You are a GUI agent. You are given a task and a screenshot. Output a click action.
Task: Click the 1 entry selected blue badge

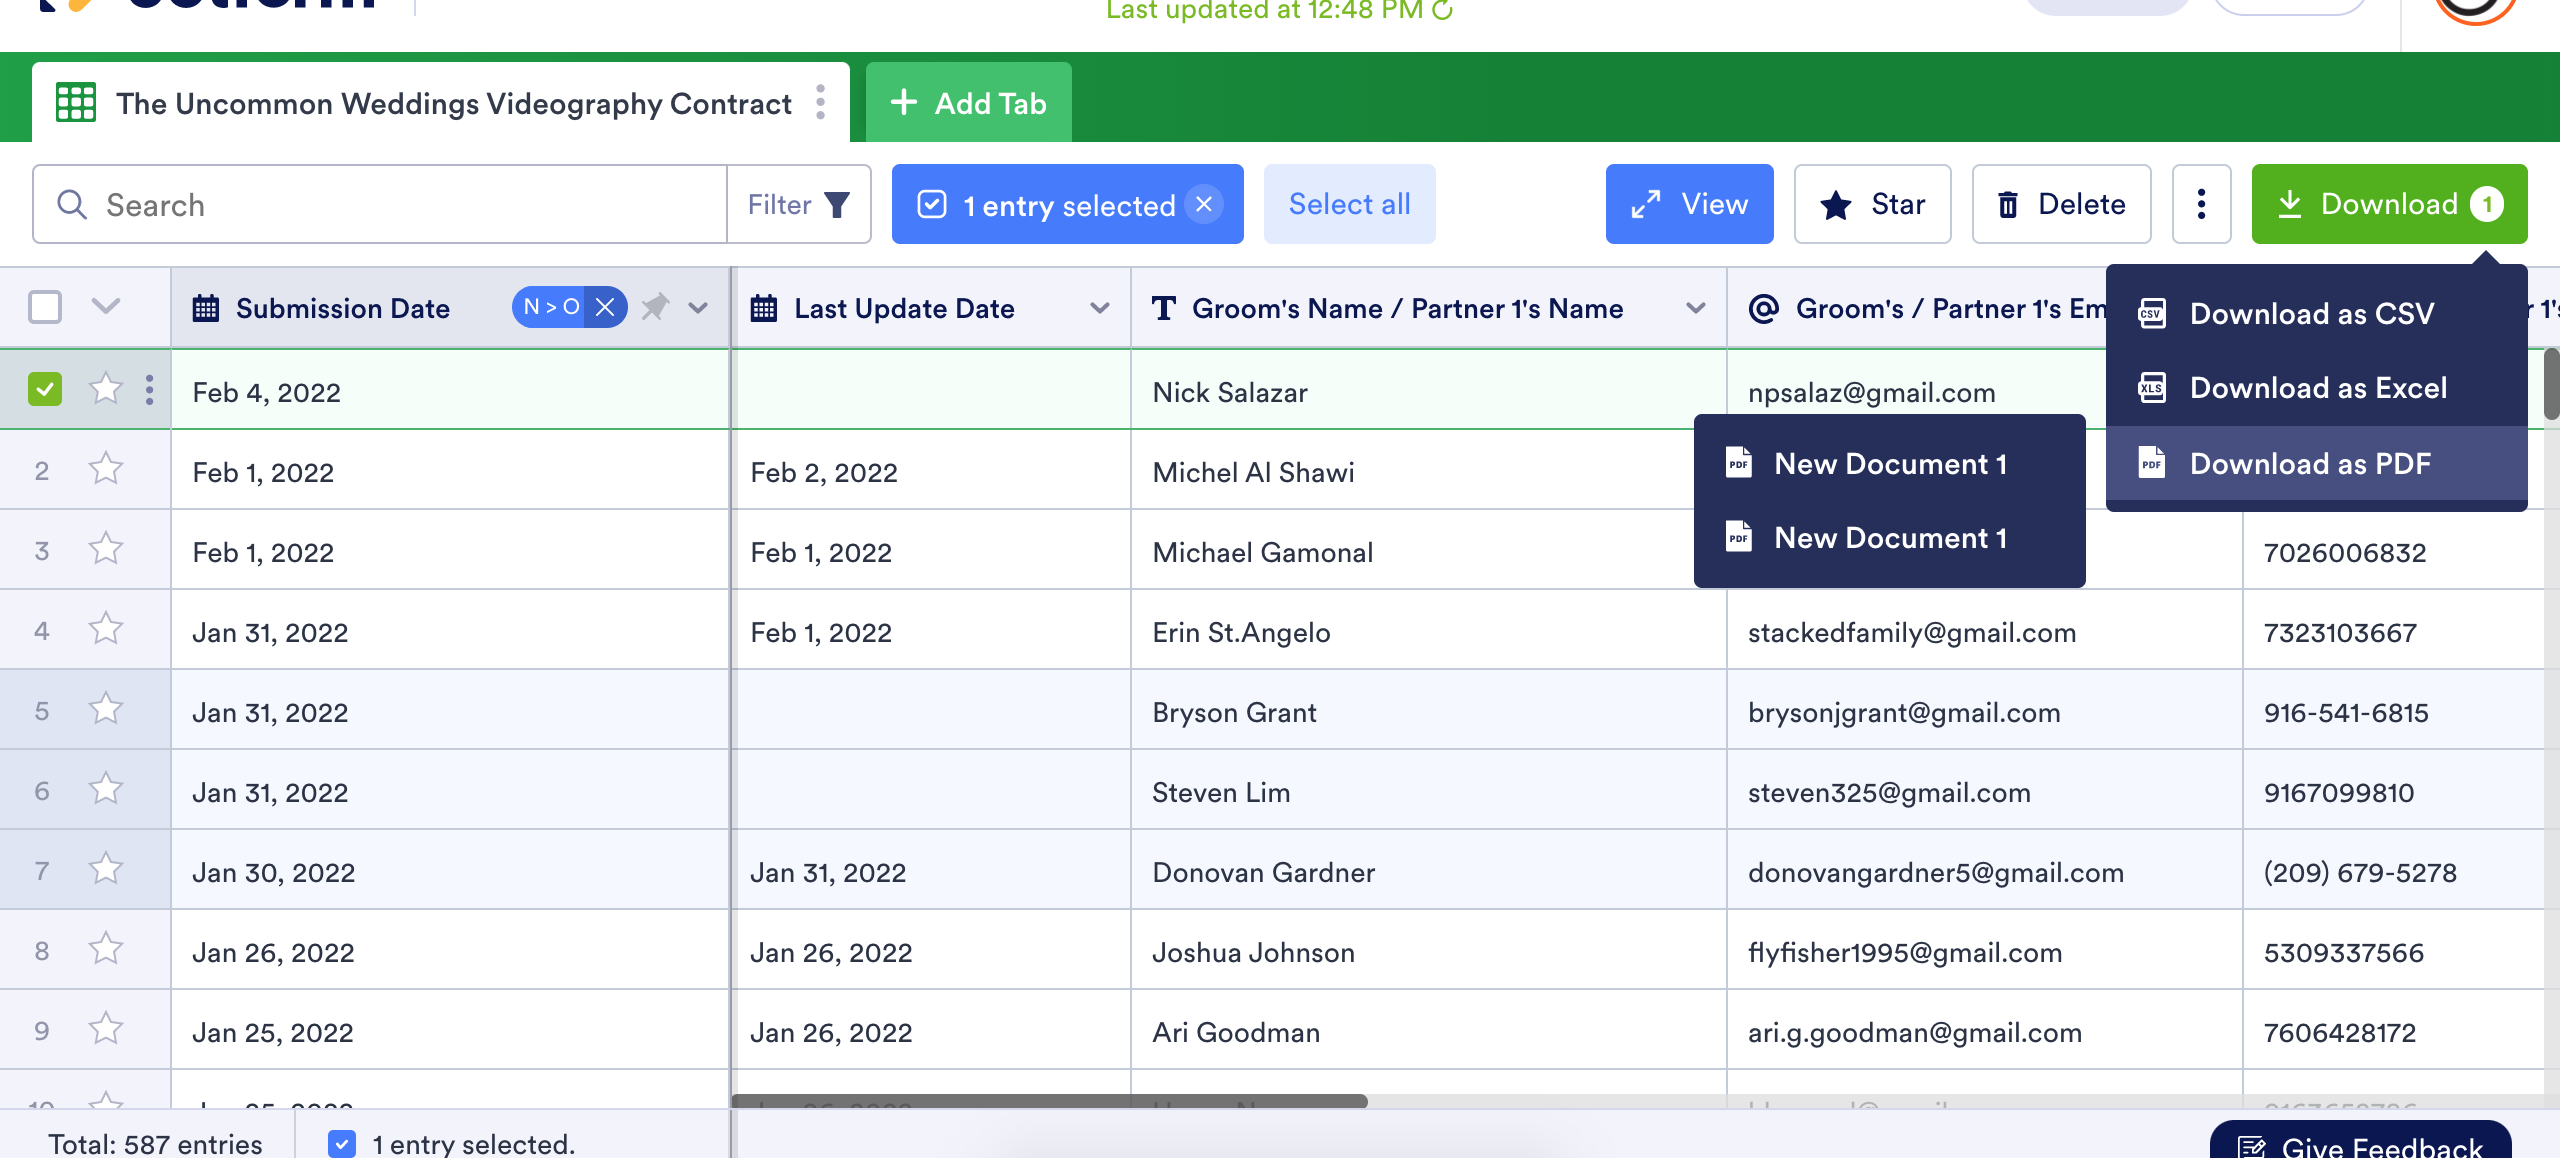[1067, 204]
